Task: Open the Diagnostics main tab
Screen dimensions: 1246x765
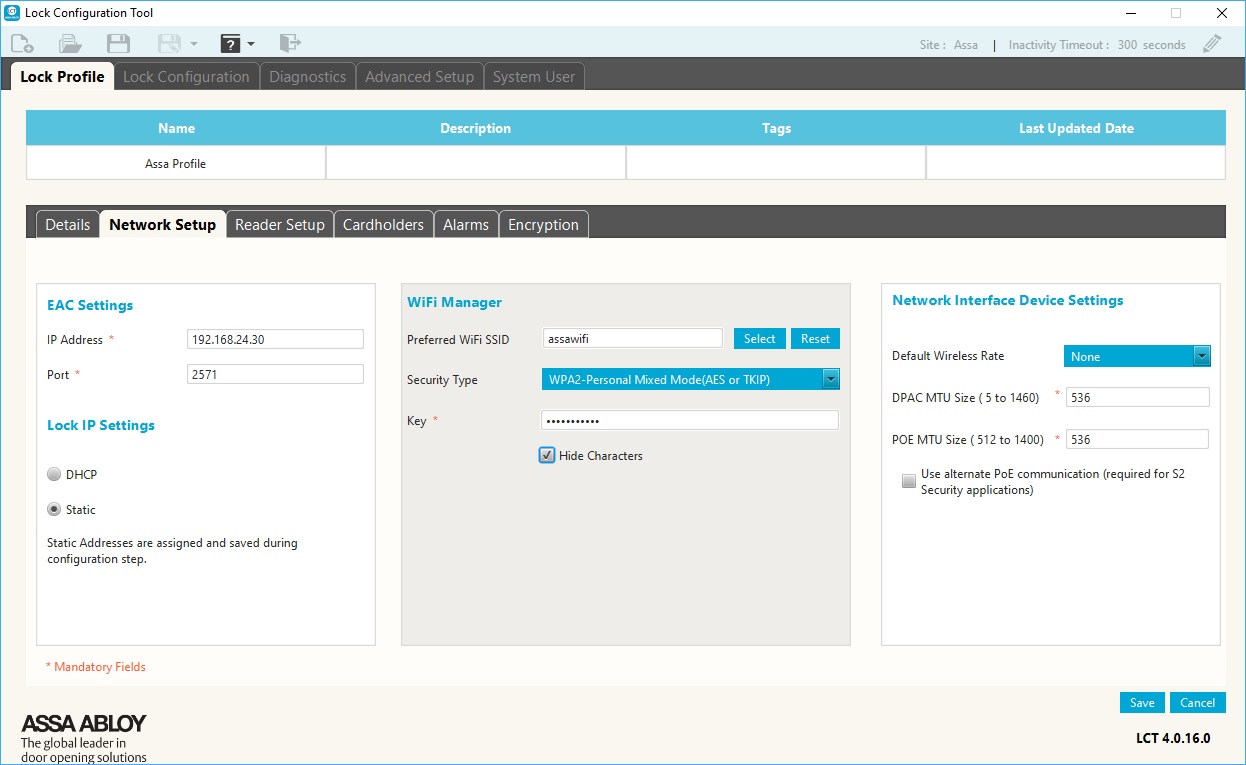Action: click(307, 77)
